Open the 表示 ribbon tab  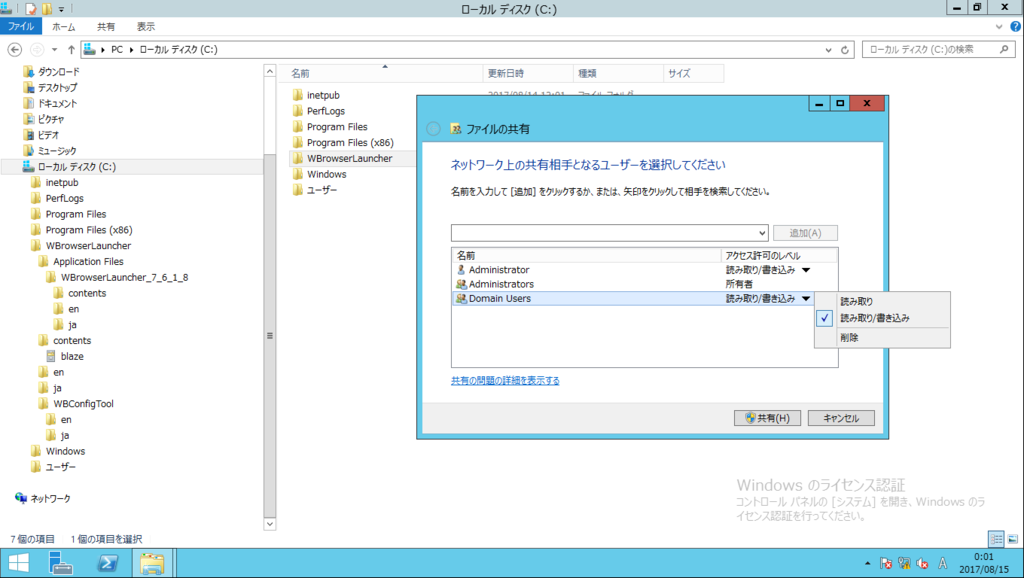146,27
